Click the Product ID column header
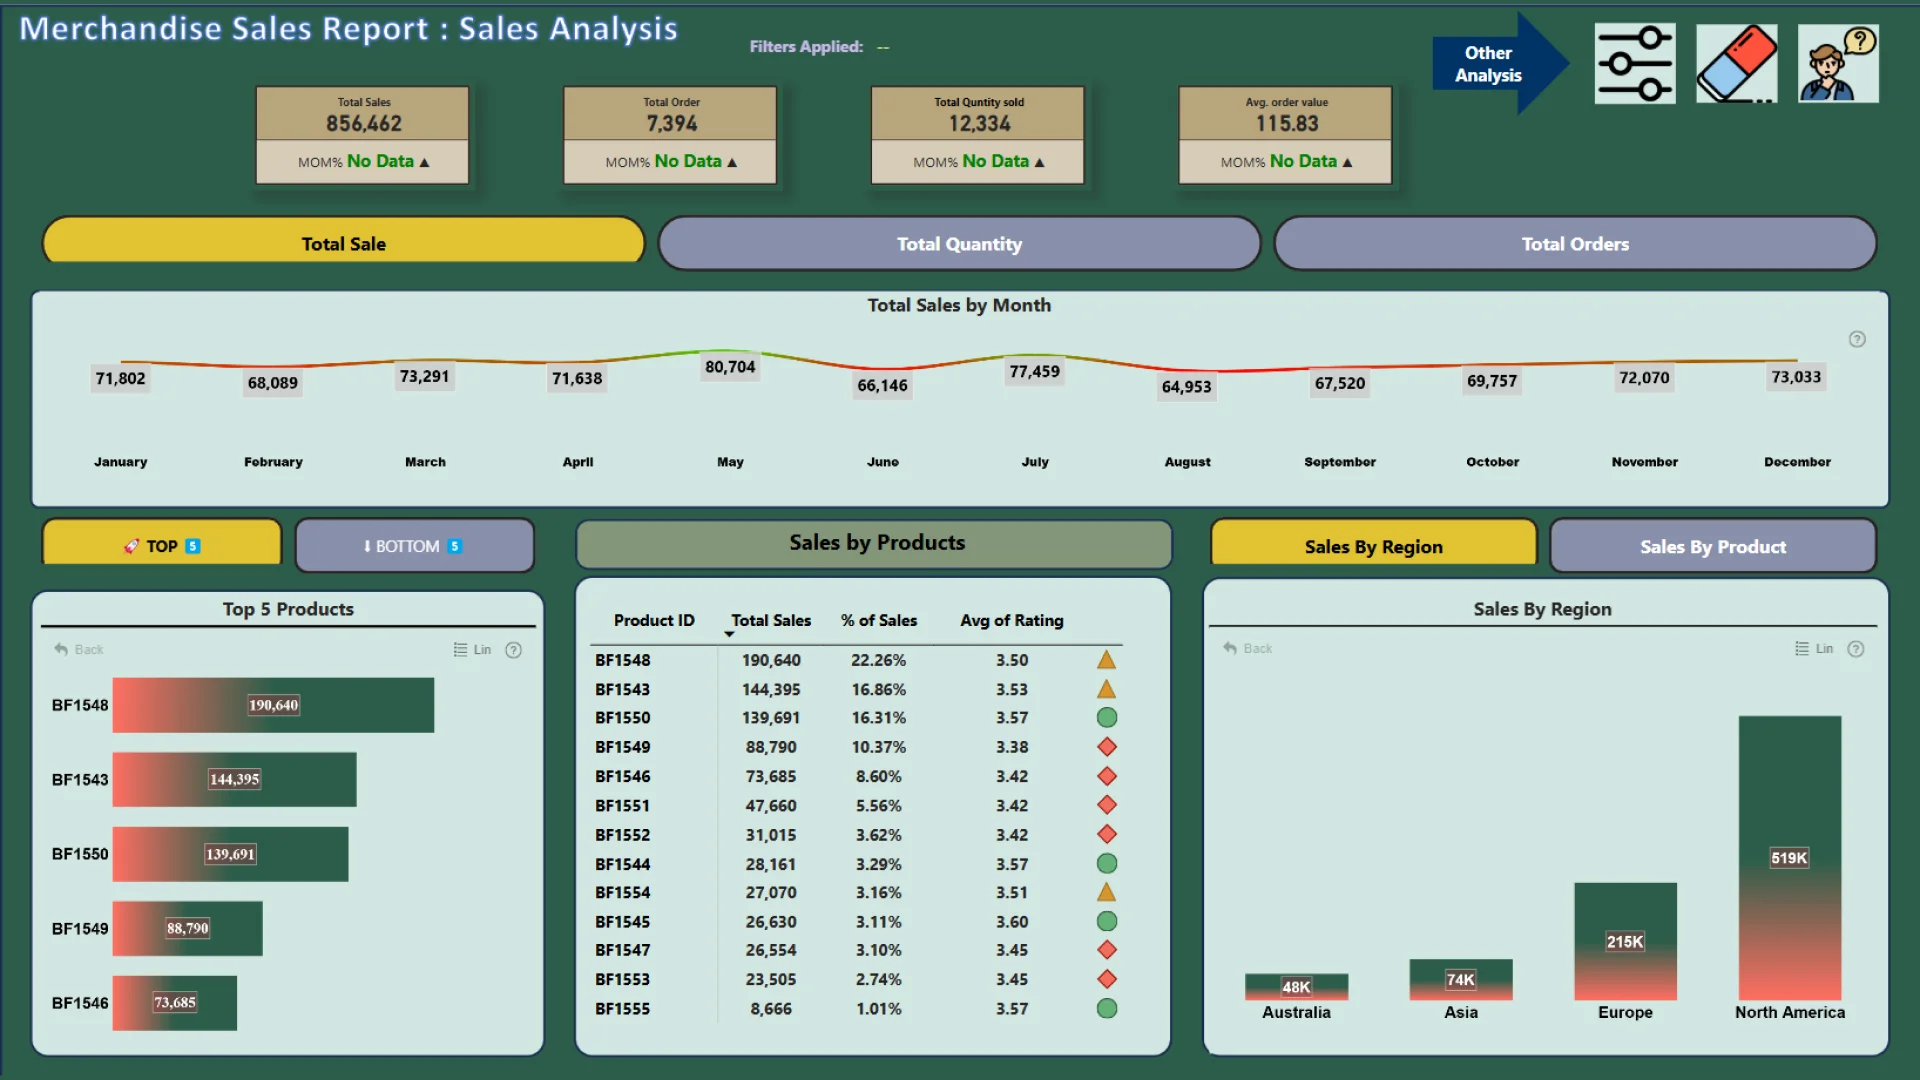1920x1080 pixels. [654, 620]
